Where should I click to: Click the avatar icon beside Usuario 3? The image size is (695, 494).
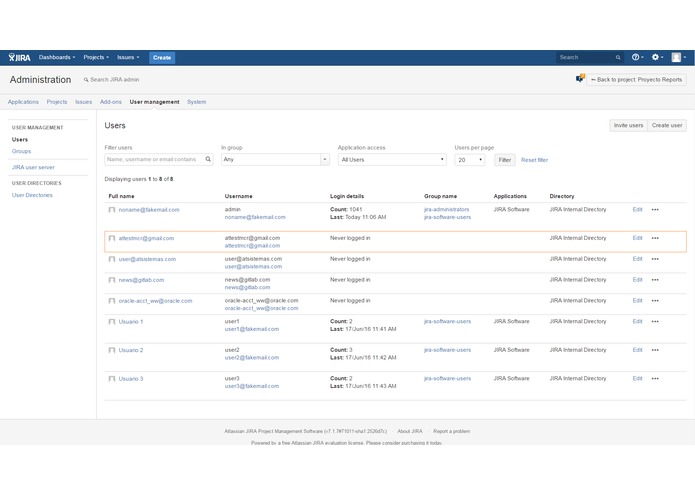tap(112, 379)
